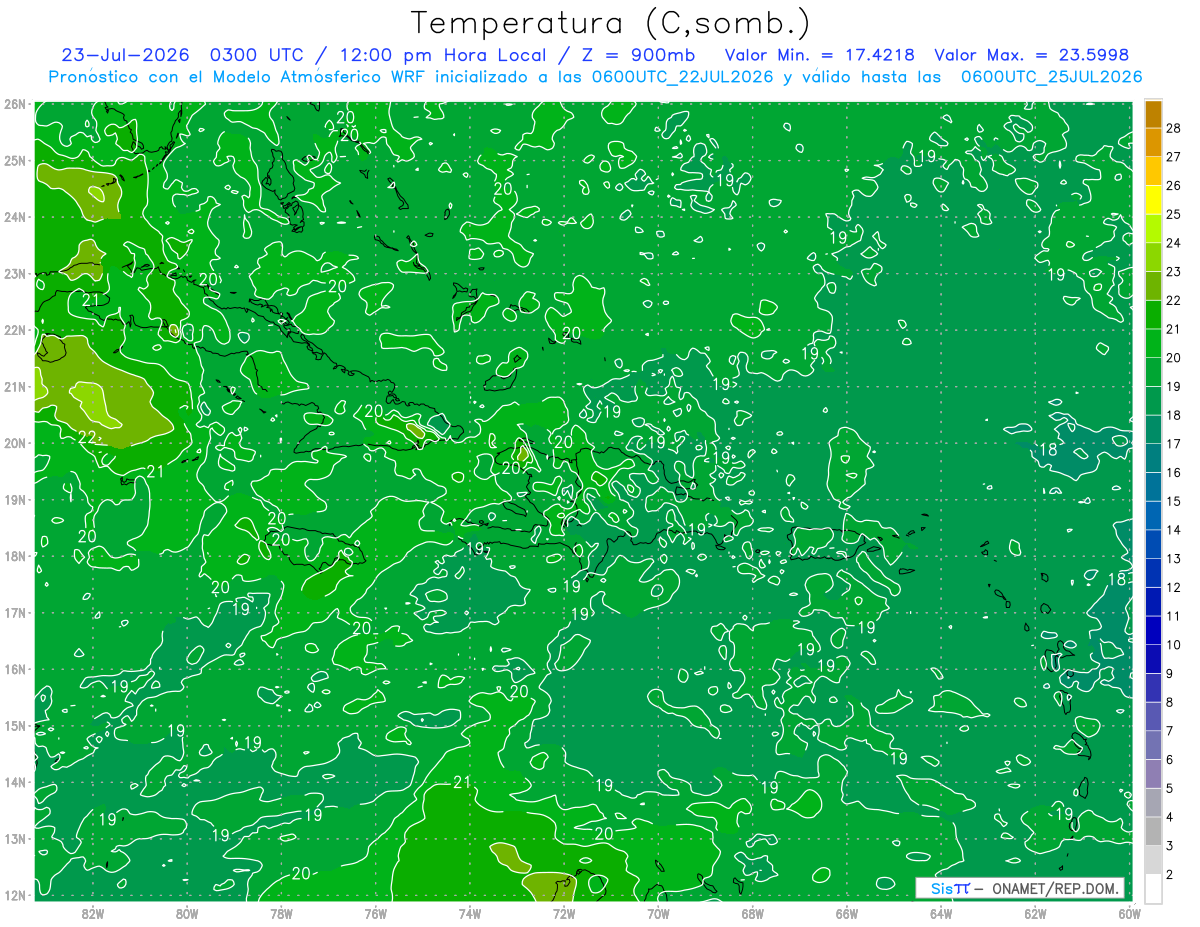Click the '19N' latitude axis label
This screenshot has height=927, width=1200.
[14, 499]
